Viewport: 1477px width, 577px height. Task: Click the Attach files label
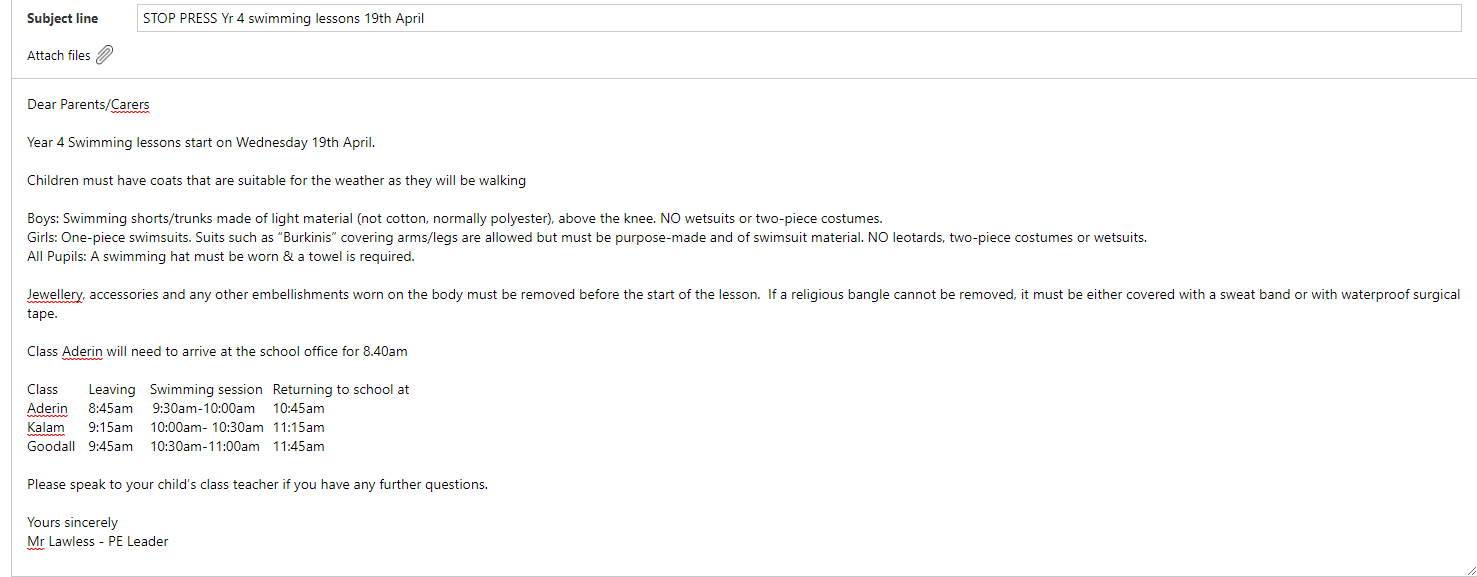click(x=59, y=56)
